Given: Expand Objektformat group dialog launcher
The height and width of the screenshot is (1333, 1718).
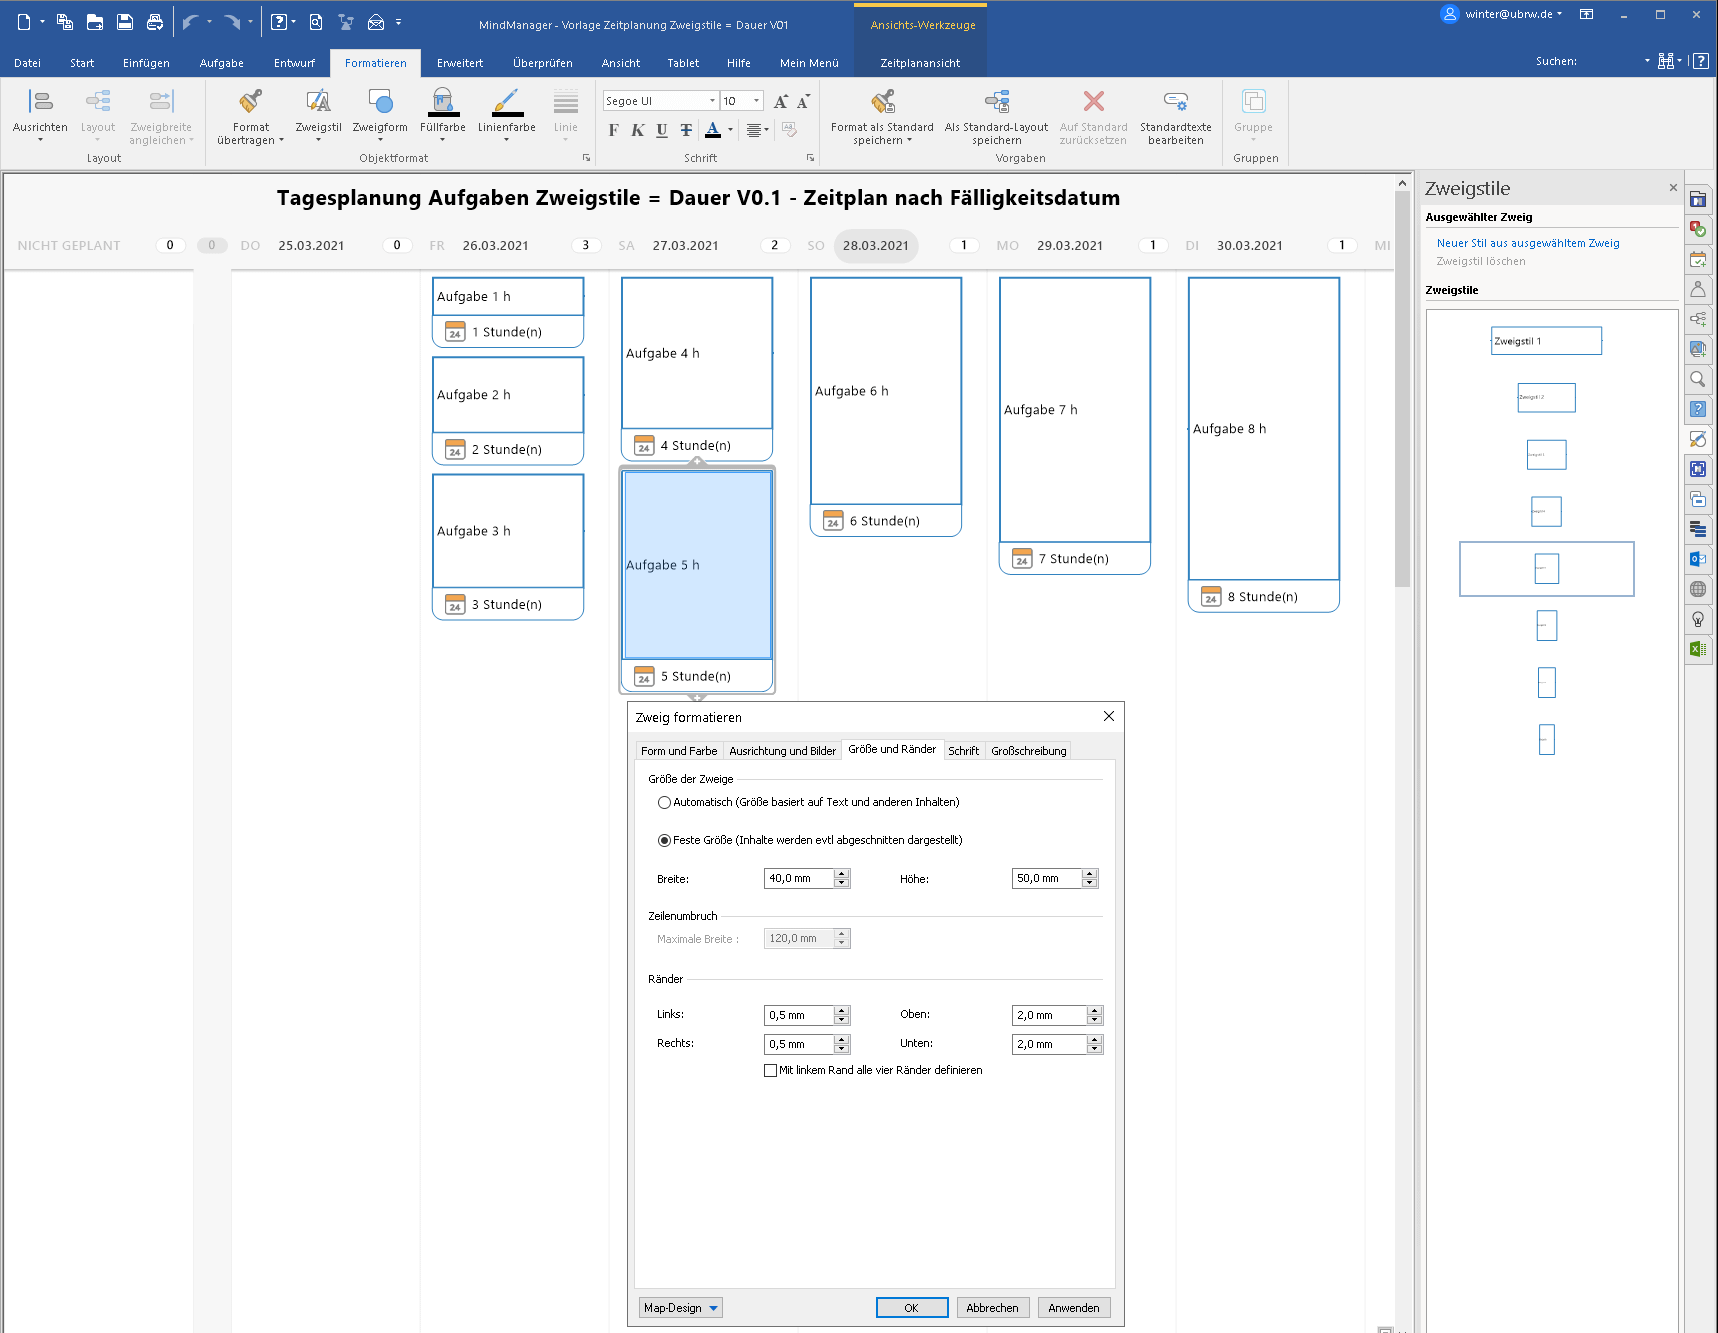Looking at the screenshot, I should 586,158.
